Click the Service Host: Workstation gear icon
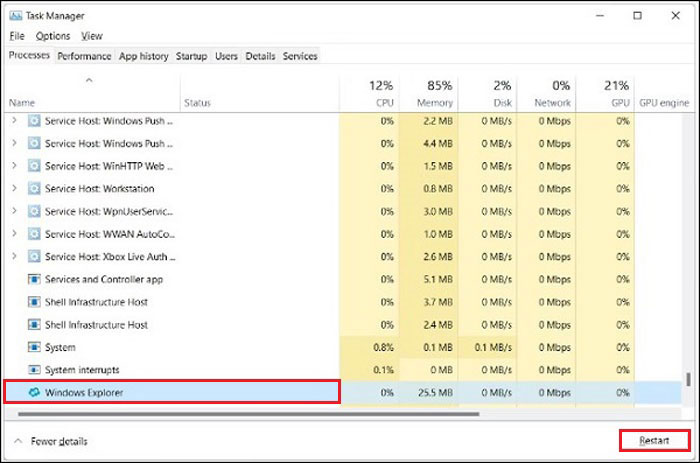Viewport: 700px width, 463px height. click(x=34, y=189)
